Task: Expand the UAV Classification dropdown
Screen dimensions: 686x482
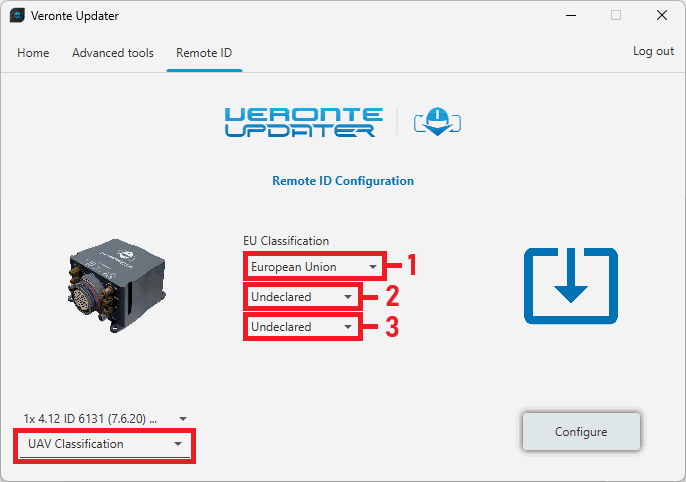Action: (105, 444)
